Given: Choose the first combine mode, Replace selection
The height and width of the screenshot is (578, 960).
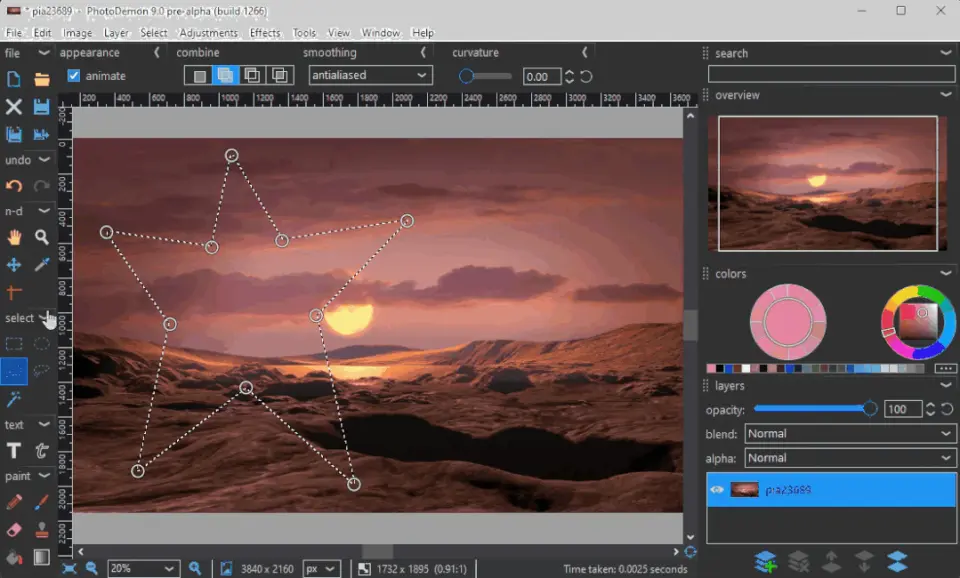Looking at the screenshot, I should coord(199,76).
